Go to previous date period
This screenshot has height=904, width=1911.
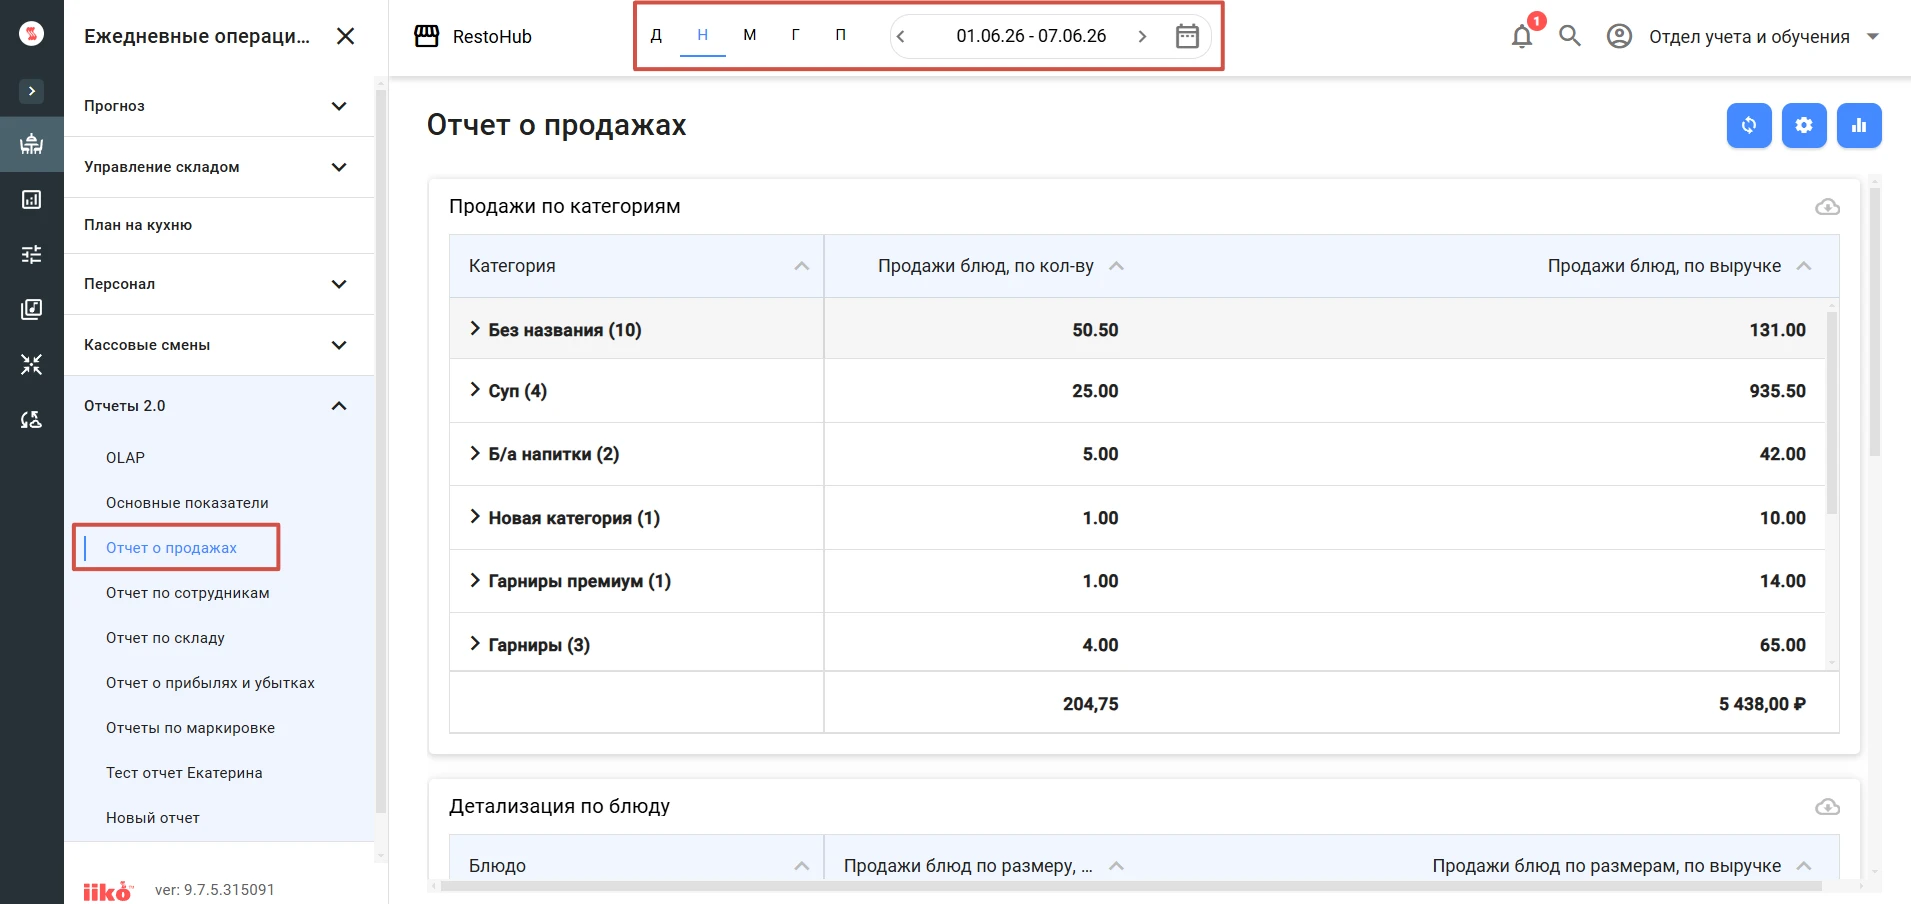coord(901,37)
